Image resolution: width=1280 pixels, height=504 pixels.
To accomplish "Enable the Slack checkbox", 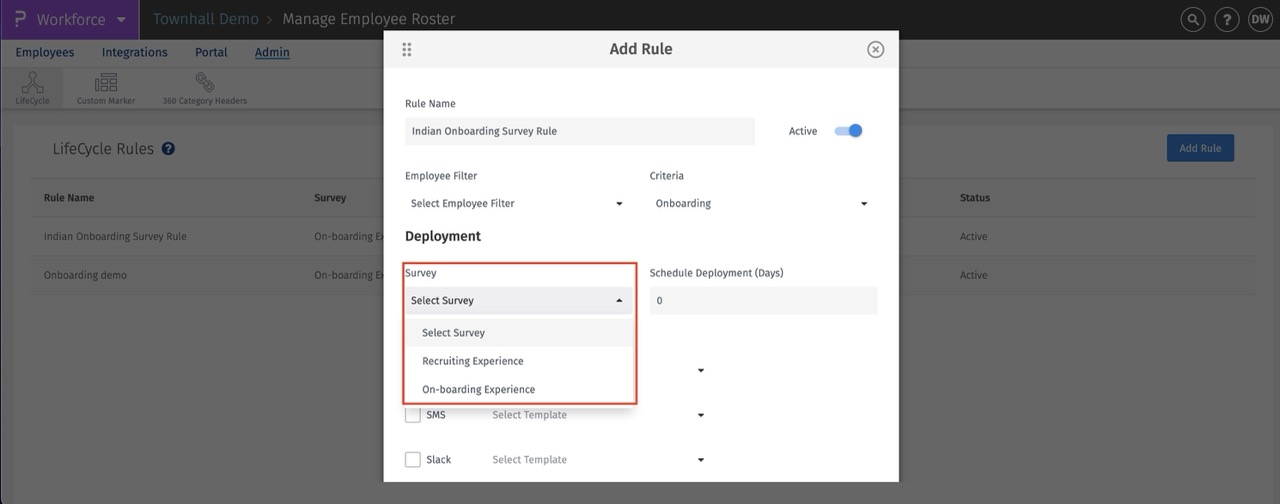I will pyautogui.click(x=413, y=460).
